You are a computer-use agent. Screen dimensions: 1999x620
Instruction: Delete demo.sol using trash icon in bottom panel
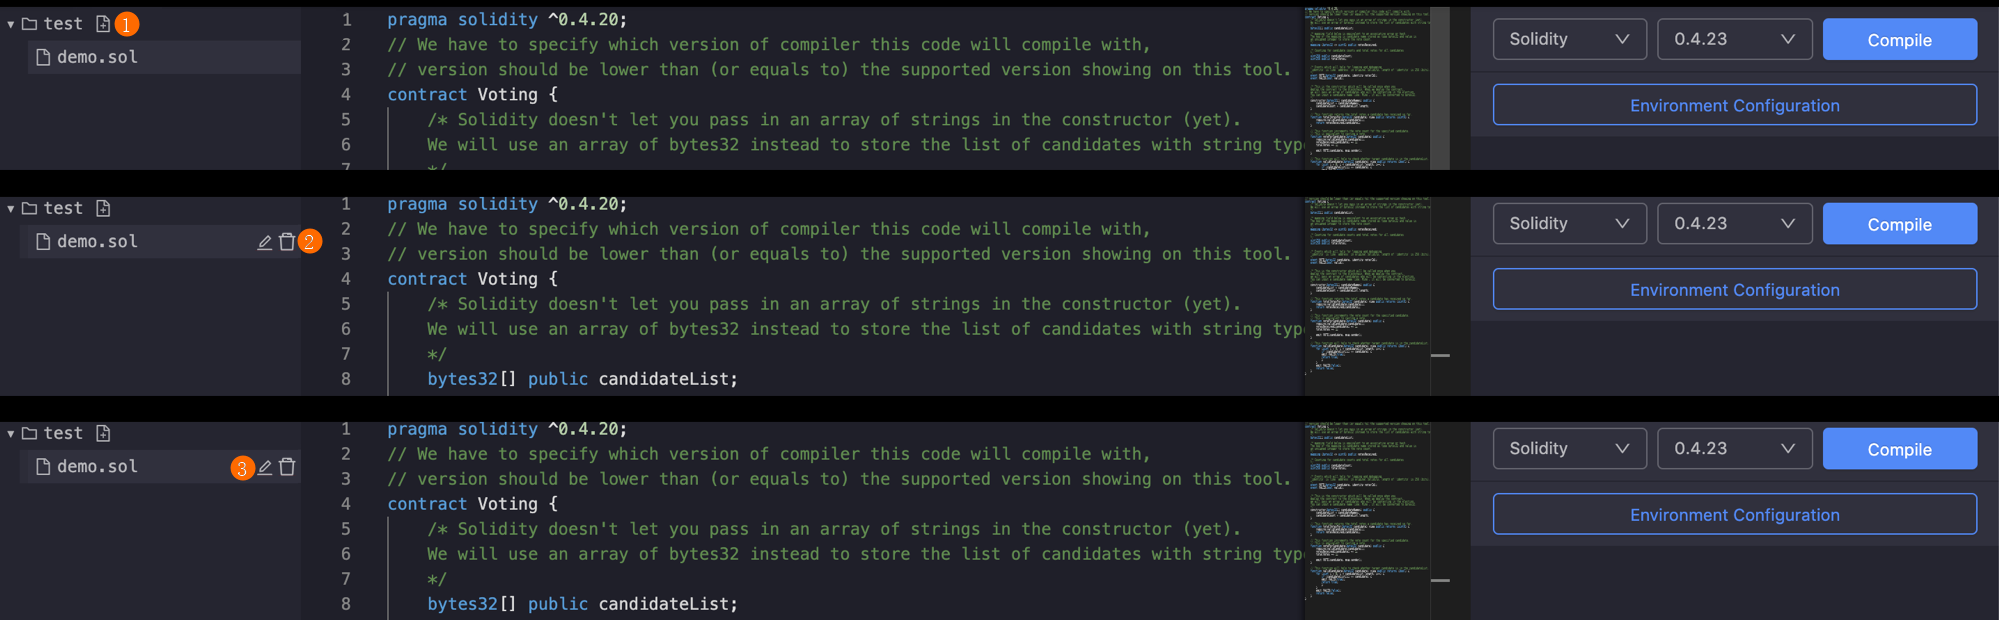[287, 467]
